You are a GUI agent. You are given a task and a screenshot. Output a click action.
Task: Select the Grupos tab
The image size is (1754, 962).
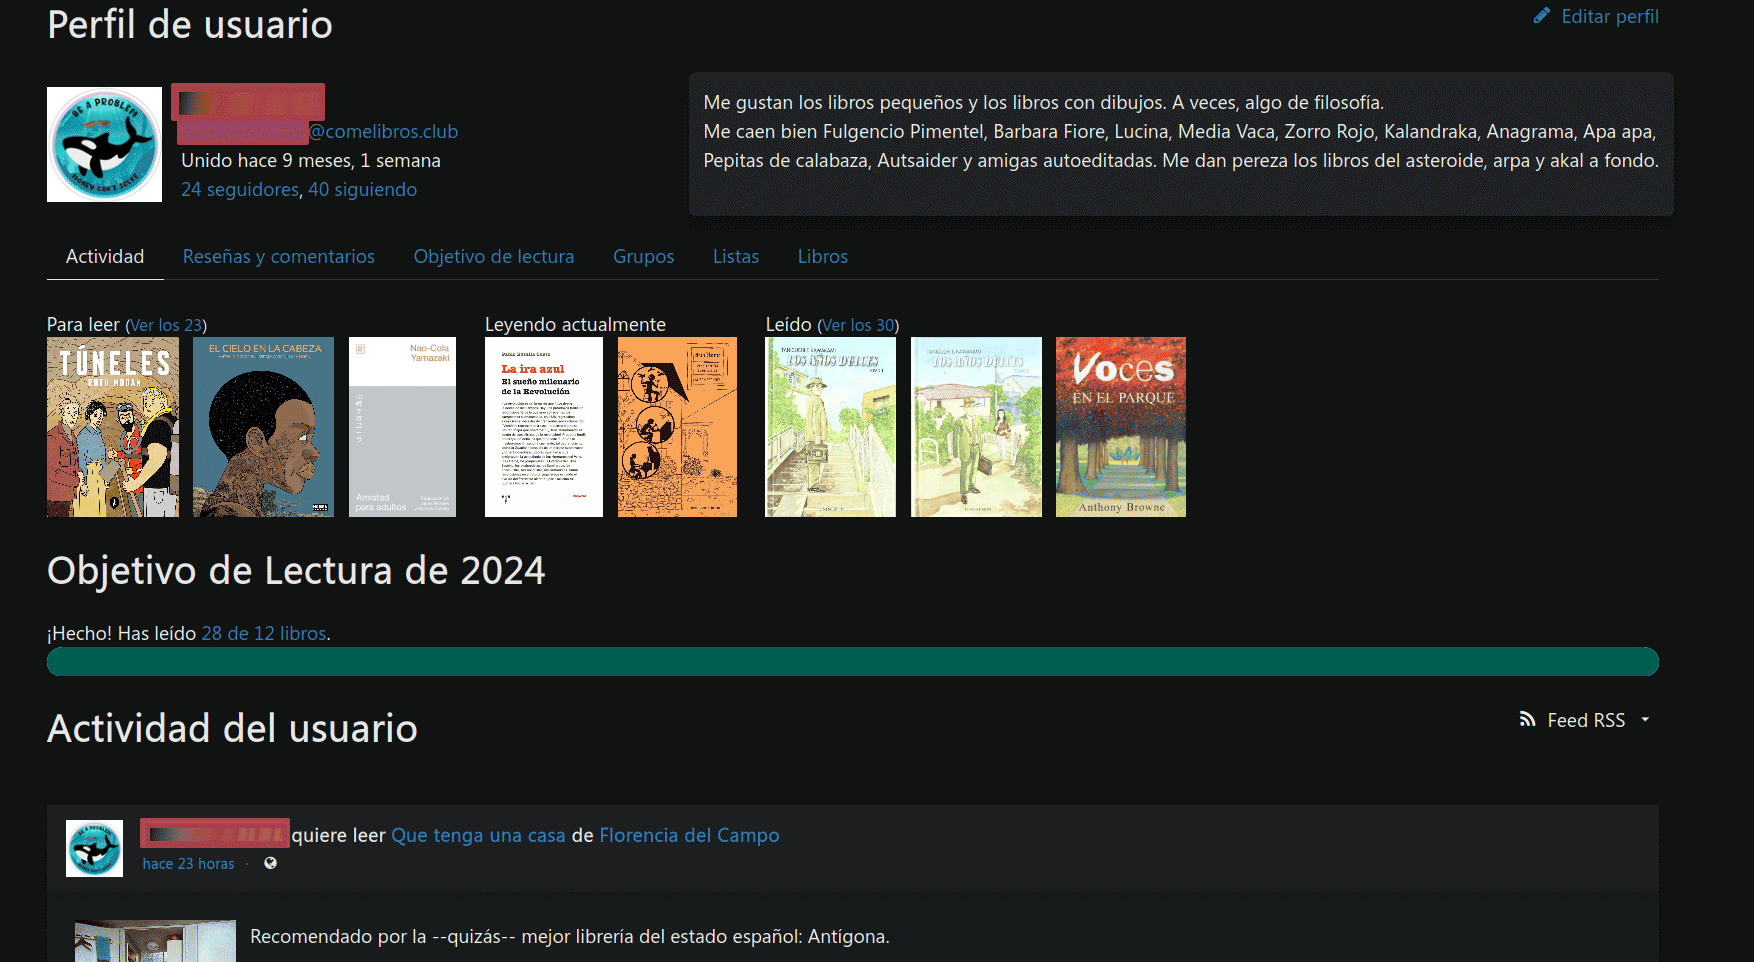tap(643, 256)
